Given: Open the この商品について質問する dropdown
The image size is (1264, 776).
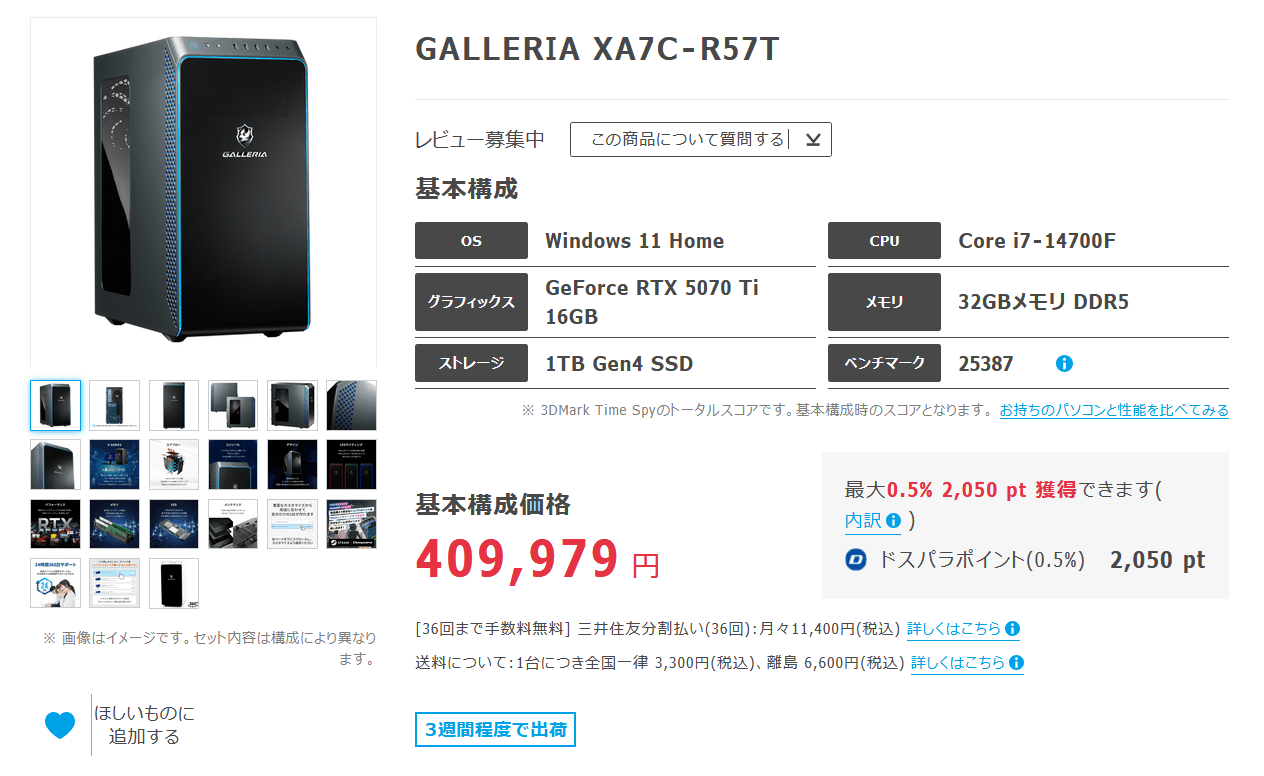Looking at the screenshot, I should [700, 140].
